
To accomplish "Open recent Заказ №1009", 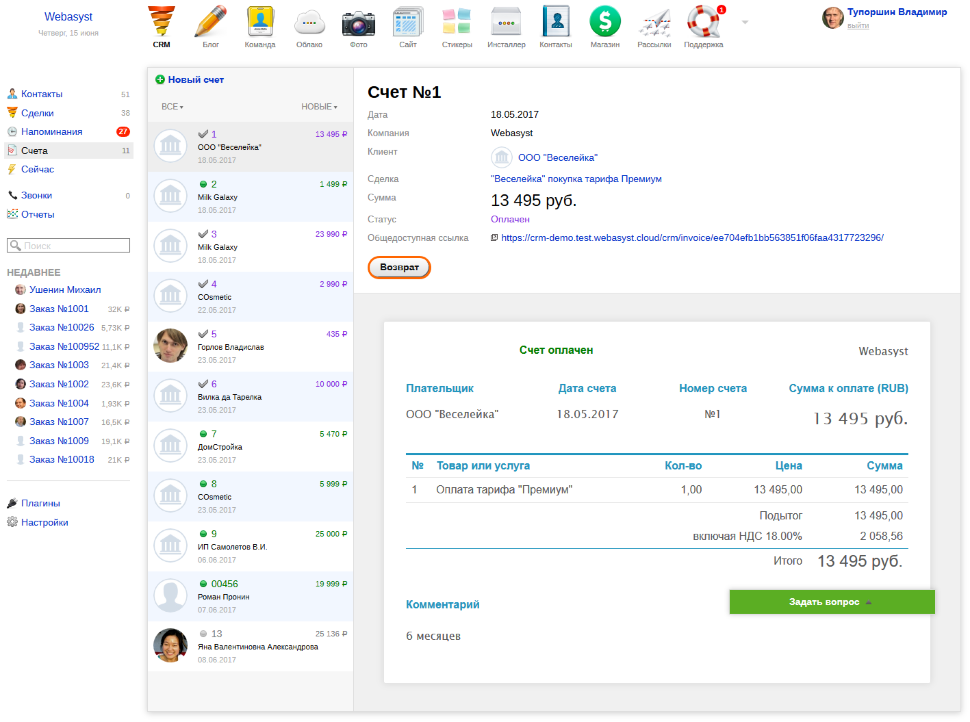I will point(59,441).
